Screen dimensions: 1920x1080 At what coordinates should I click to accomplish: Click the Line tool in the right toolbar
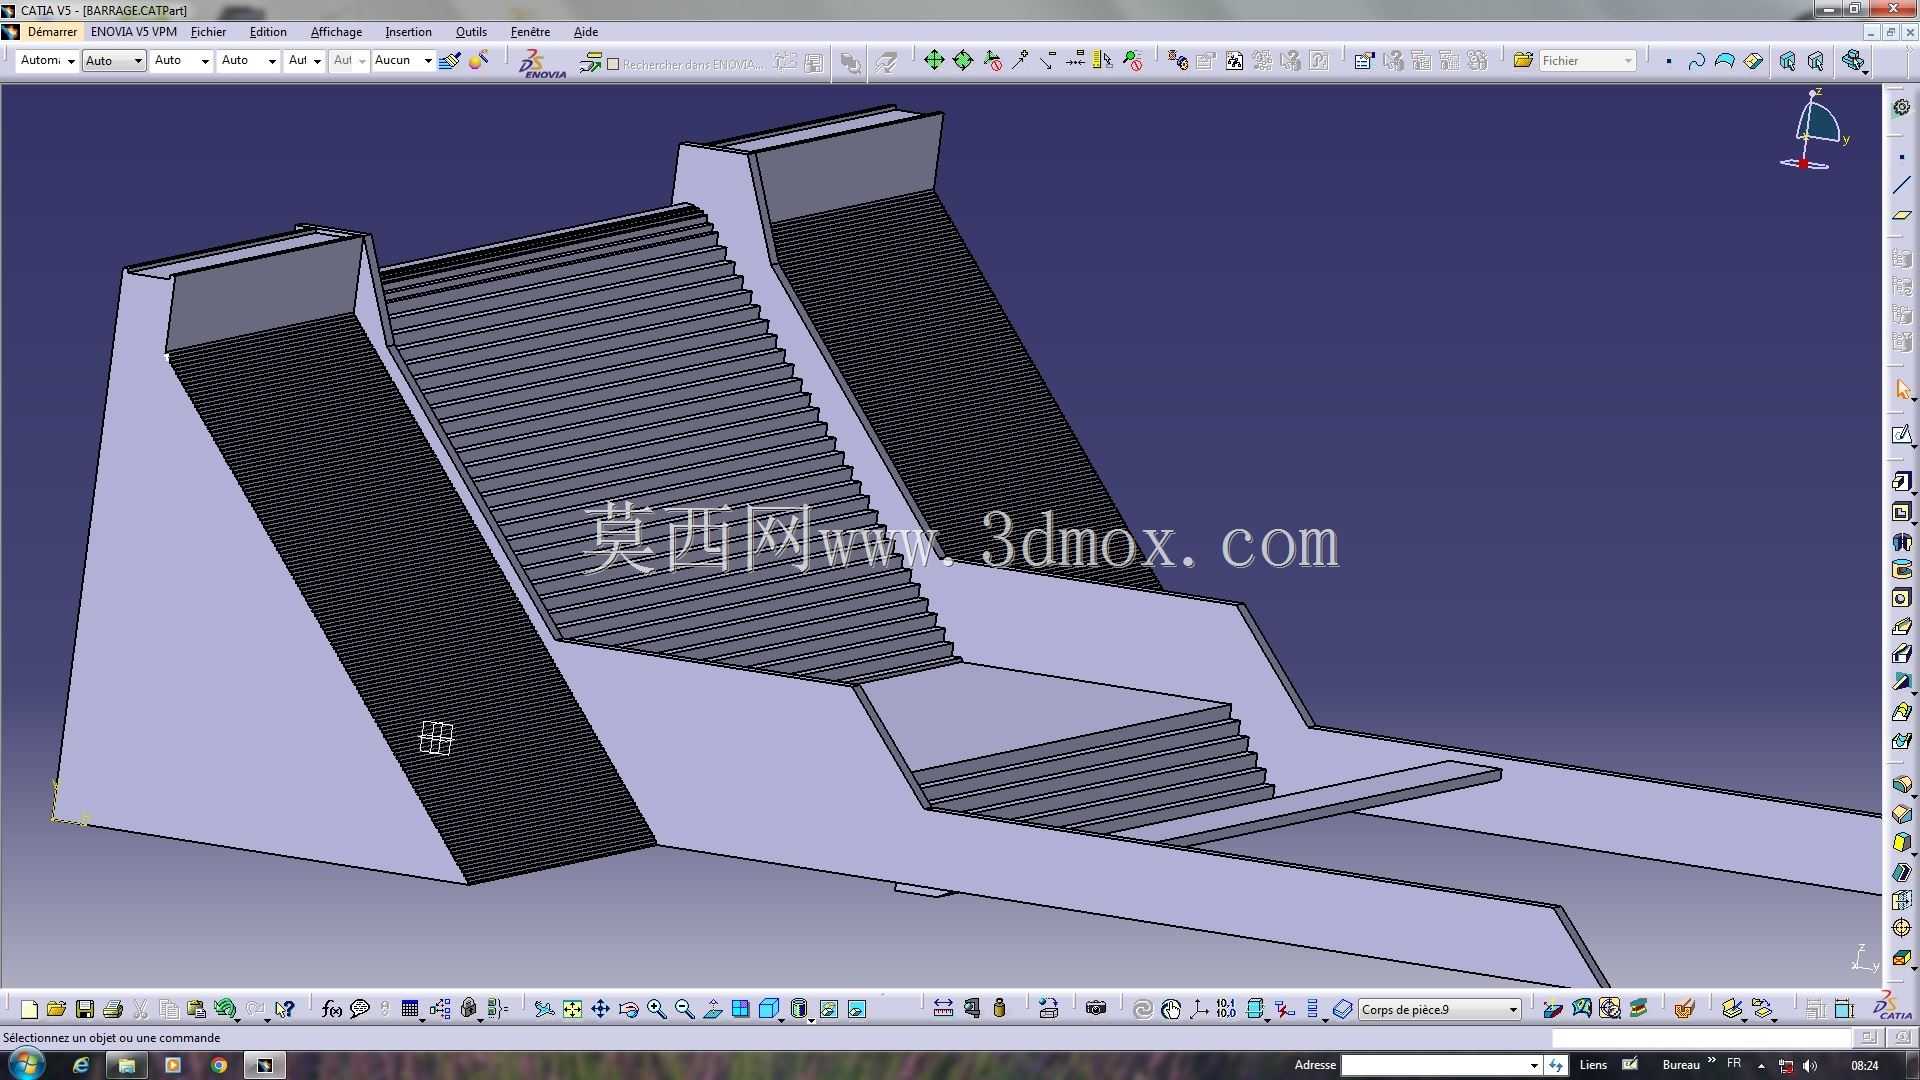pyautogui.click(x=1901, y=186)
